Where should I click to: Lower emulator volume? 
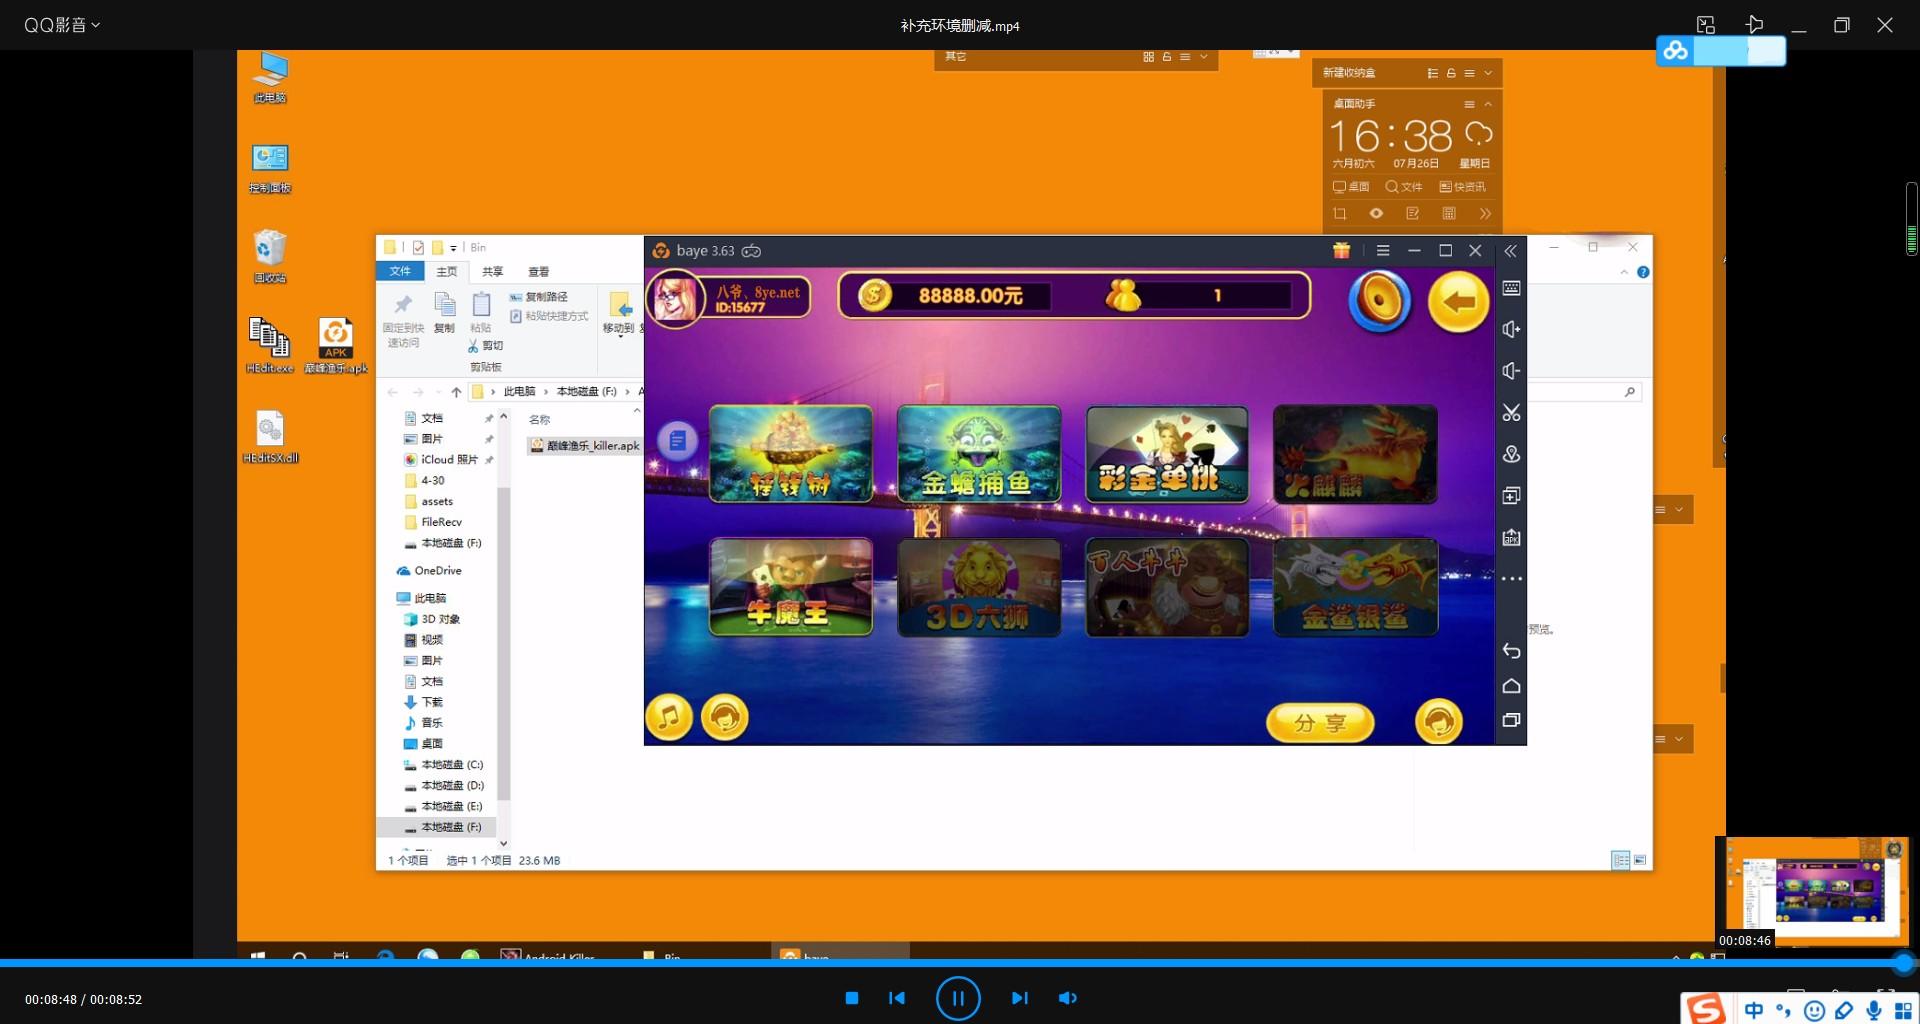tap(1511, 371)
